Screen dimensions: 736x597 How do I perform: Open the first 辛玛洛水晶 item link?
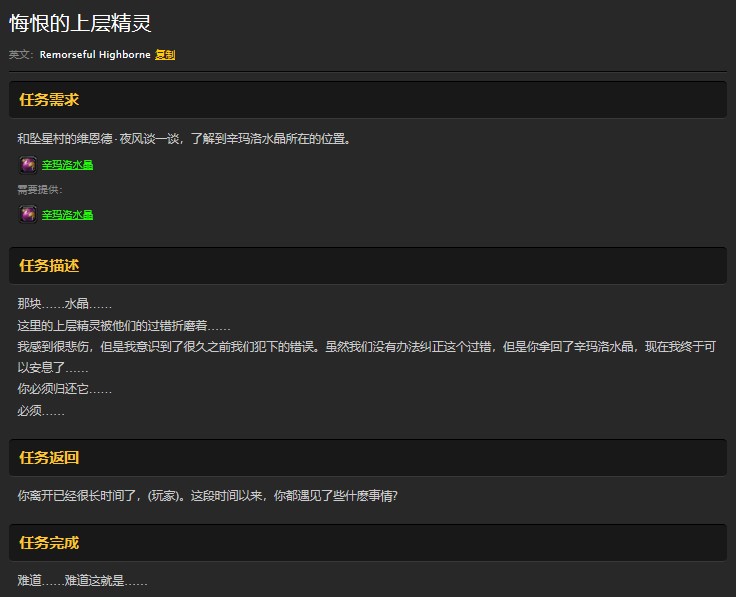click(x=67, y=165)
